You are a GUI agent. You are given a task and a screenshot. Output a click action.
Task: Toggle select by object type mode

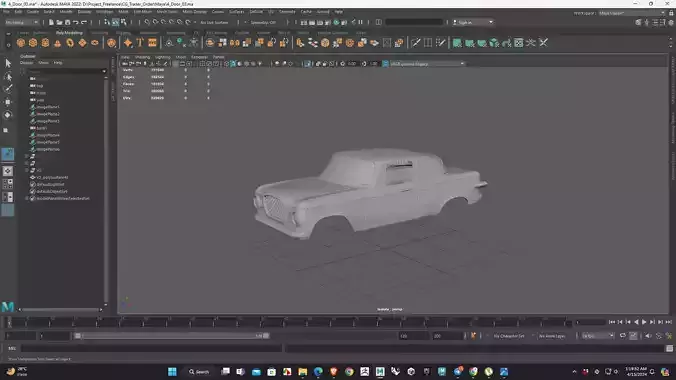[x=115, y=22]
